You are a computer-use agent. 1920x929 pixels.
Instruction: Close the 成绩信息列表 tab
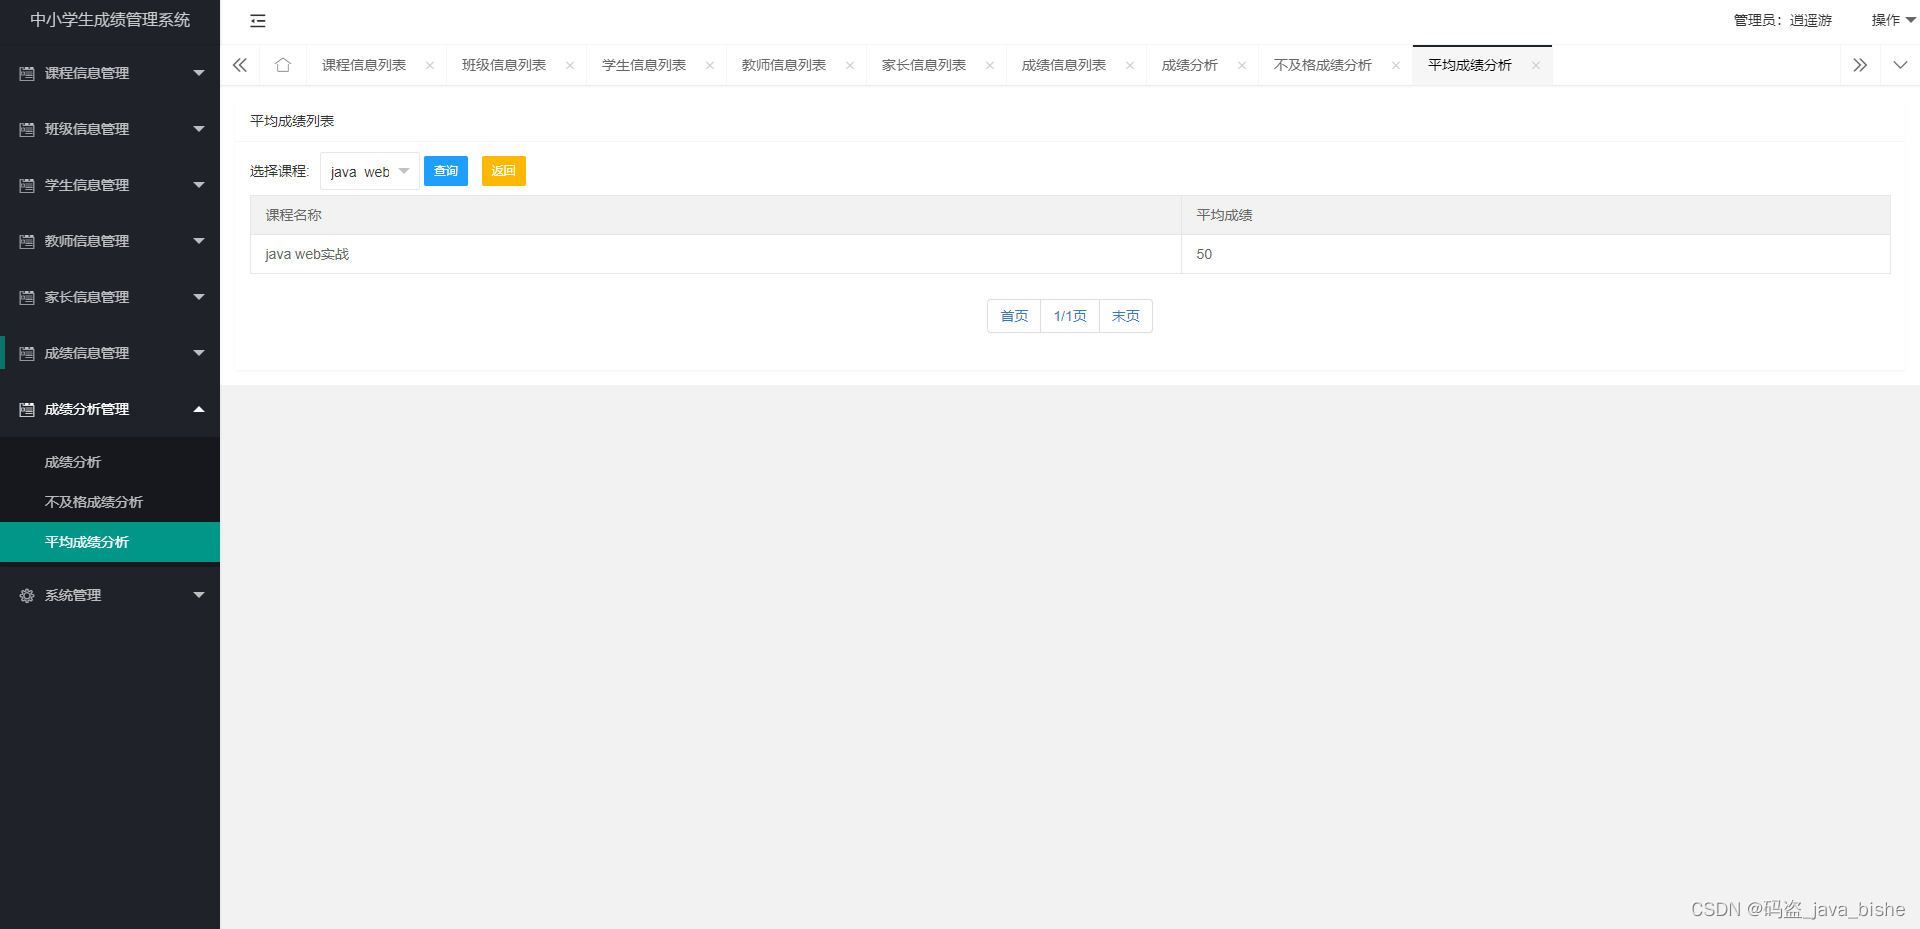tap(1130, 66)
